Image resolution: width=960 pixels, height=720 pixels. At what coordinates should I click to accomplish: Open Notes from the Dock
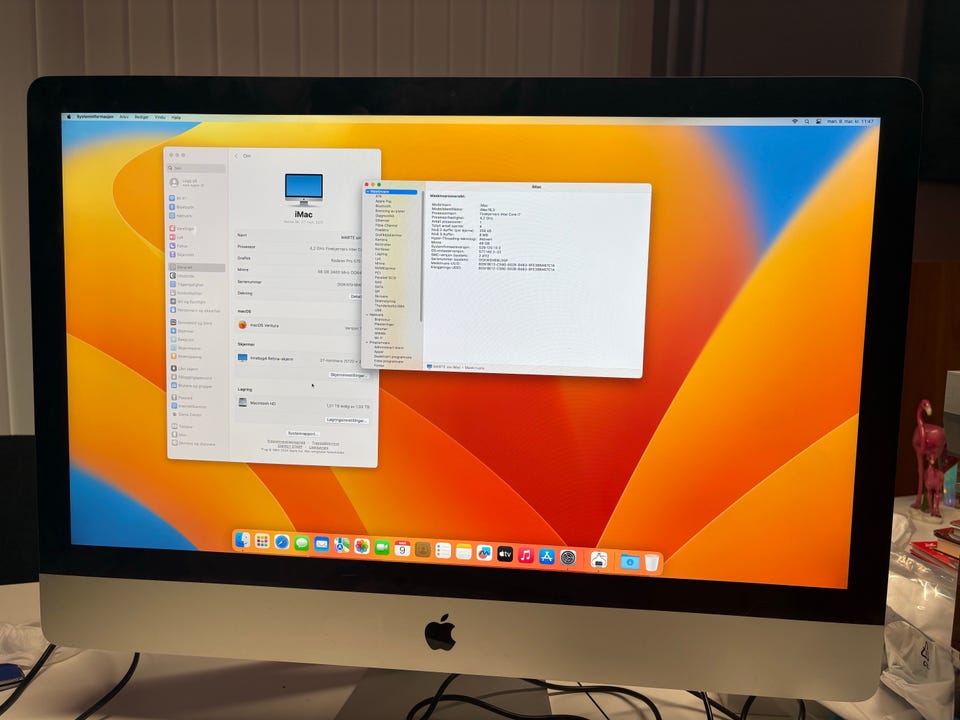tap(463, 552)
